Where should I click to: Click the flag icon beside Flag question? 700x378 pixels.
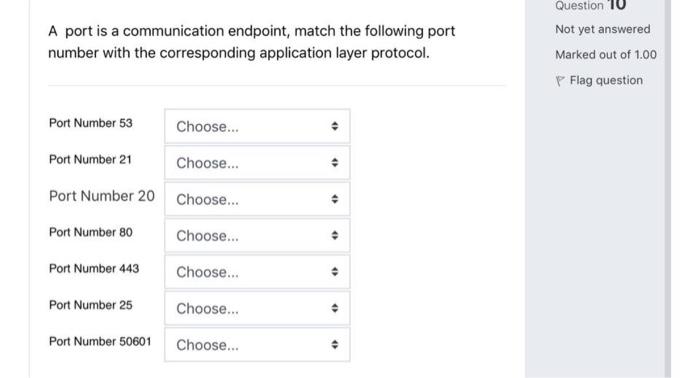[x=560, y=81]
